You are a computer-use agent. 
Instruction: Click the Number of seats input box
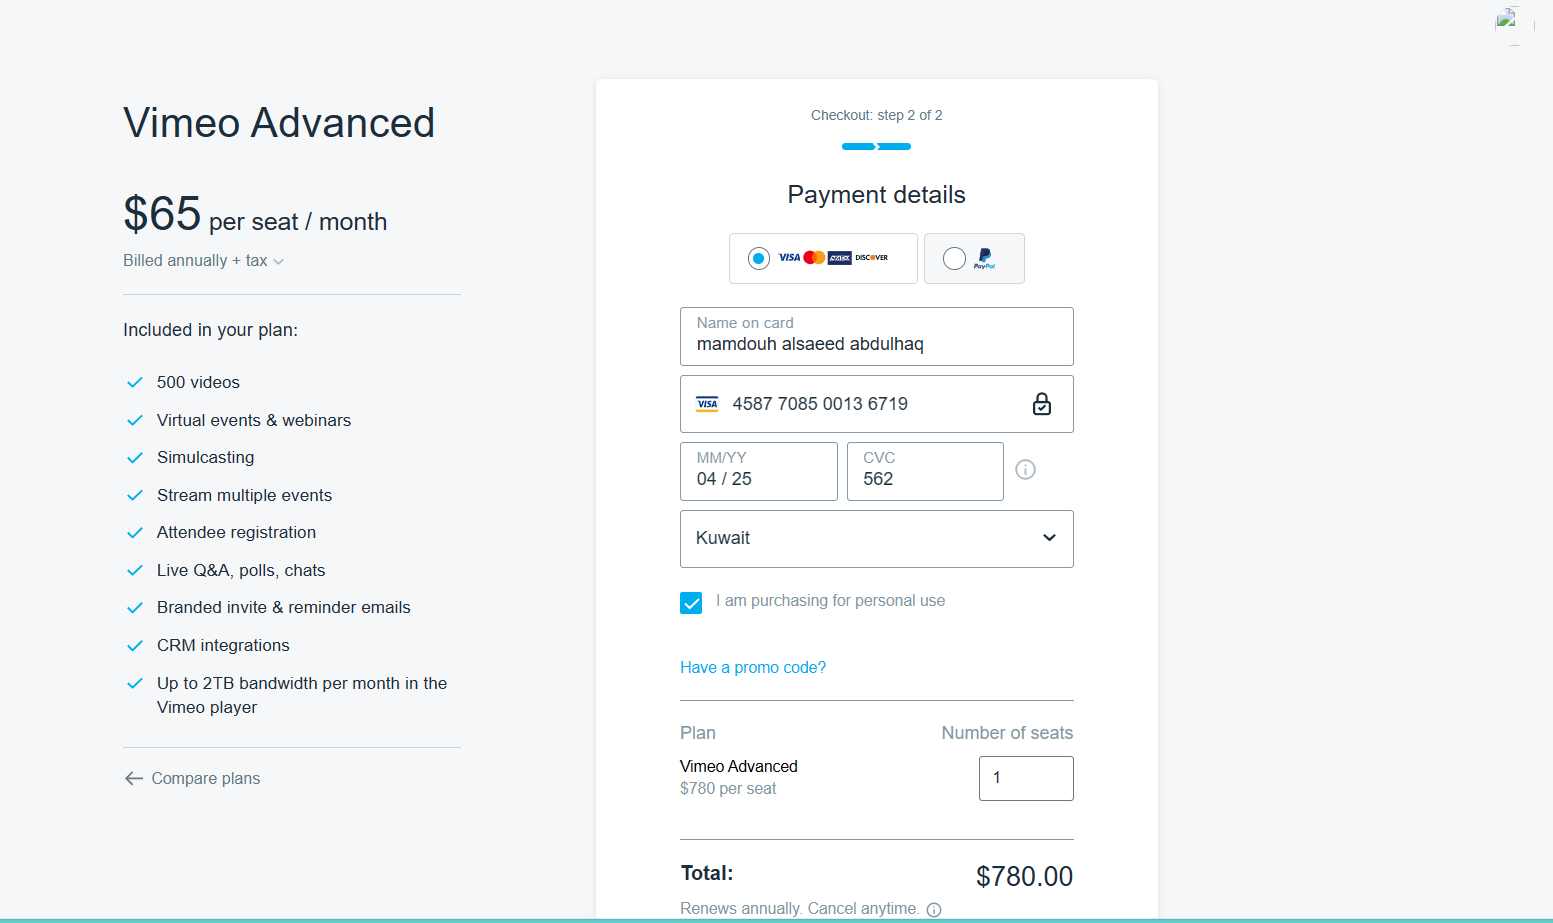[x=1025, y=778]
